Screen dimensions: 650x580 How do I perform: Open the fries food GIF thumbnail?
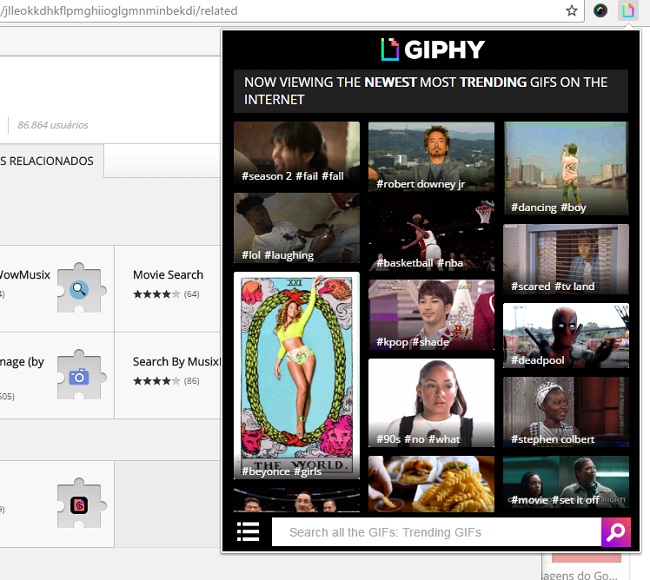pos(431,484)
